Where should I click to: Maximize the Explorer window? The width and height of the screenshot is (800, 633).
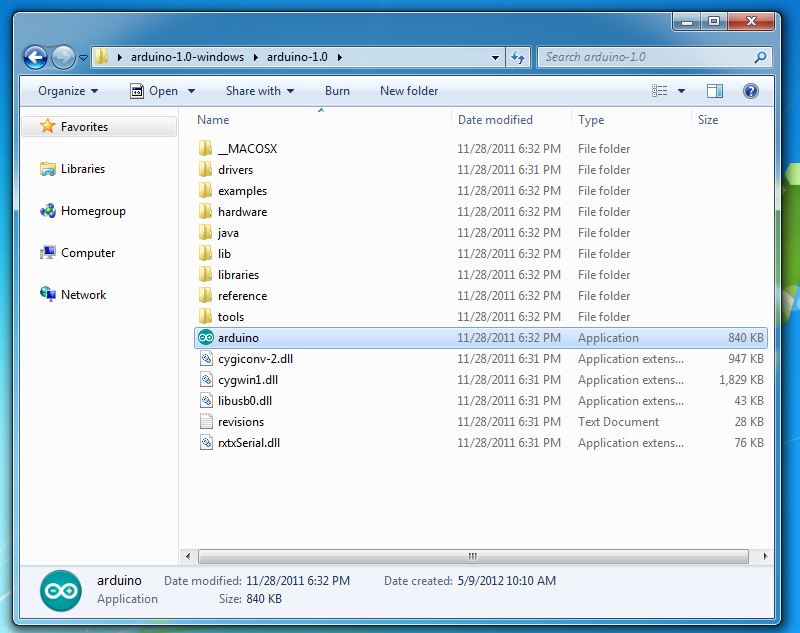point(714,21)
